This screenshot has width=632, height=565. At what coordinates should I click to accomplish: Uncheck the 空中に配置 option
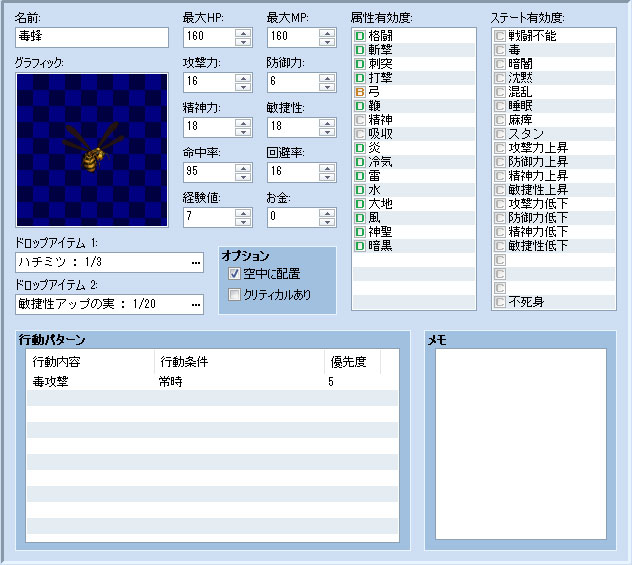[235, 274]
